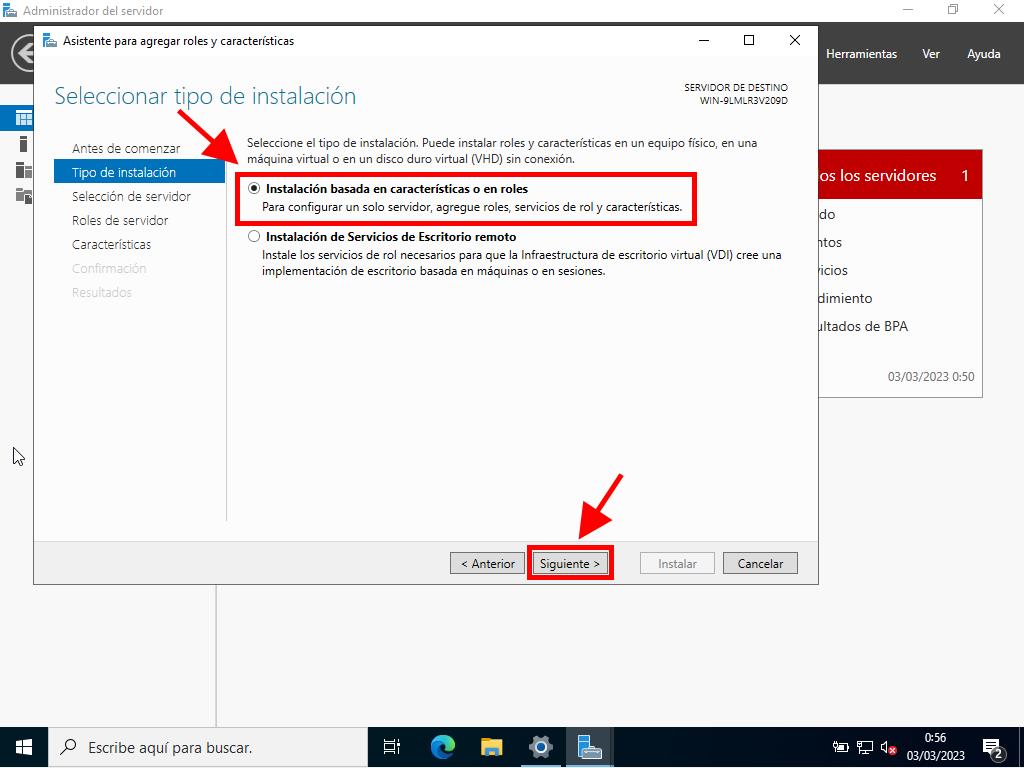Click the Local Server icon in sidebar
The width and height of the screenshot is (1024, 768).
23,144
